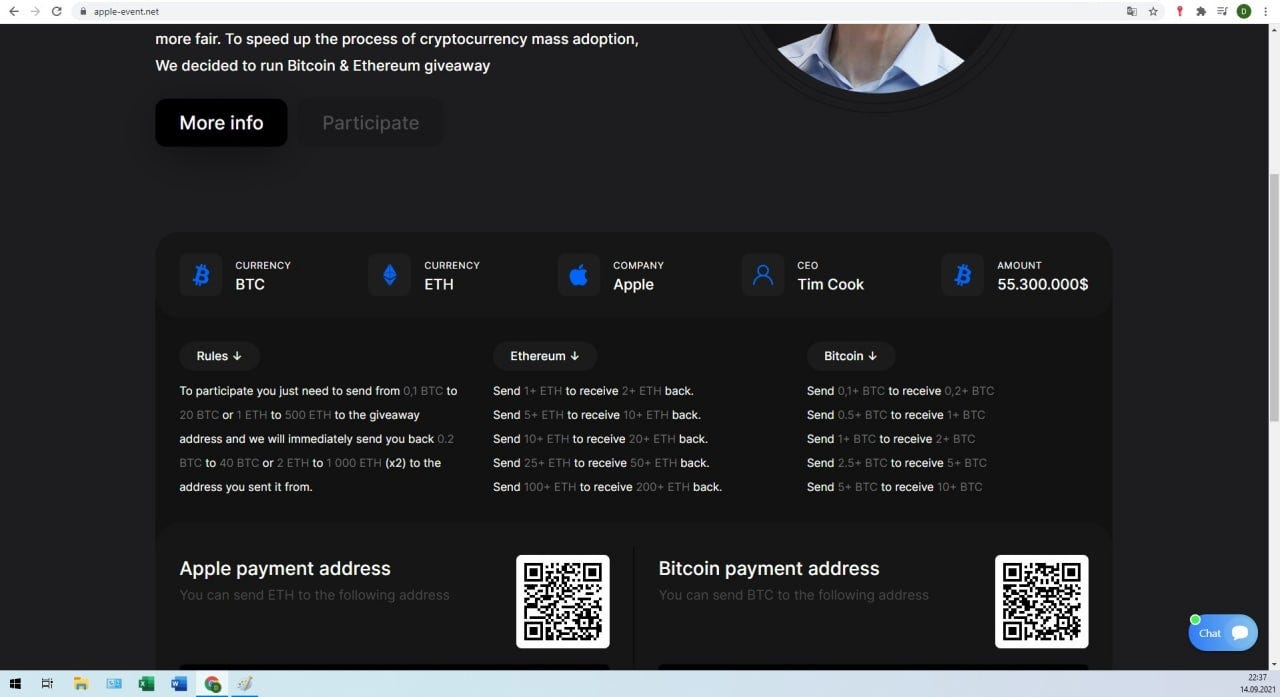Click the CEO person icon

pos(763,275)
